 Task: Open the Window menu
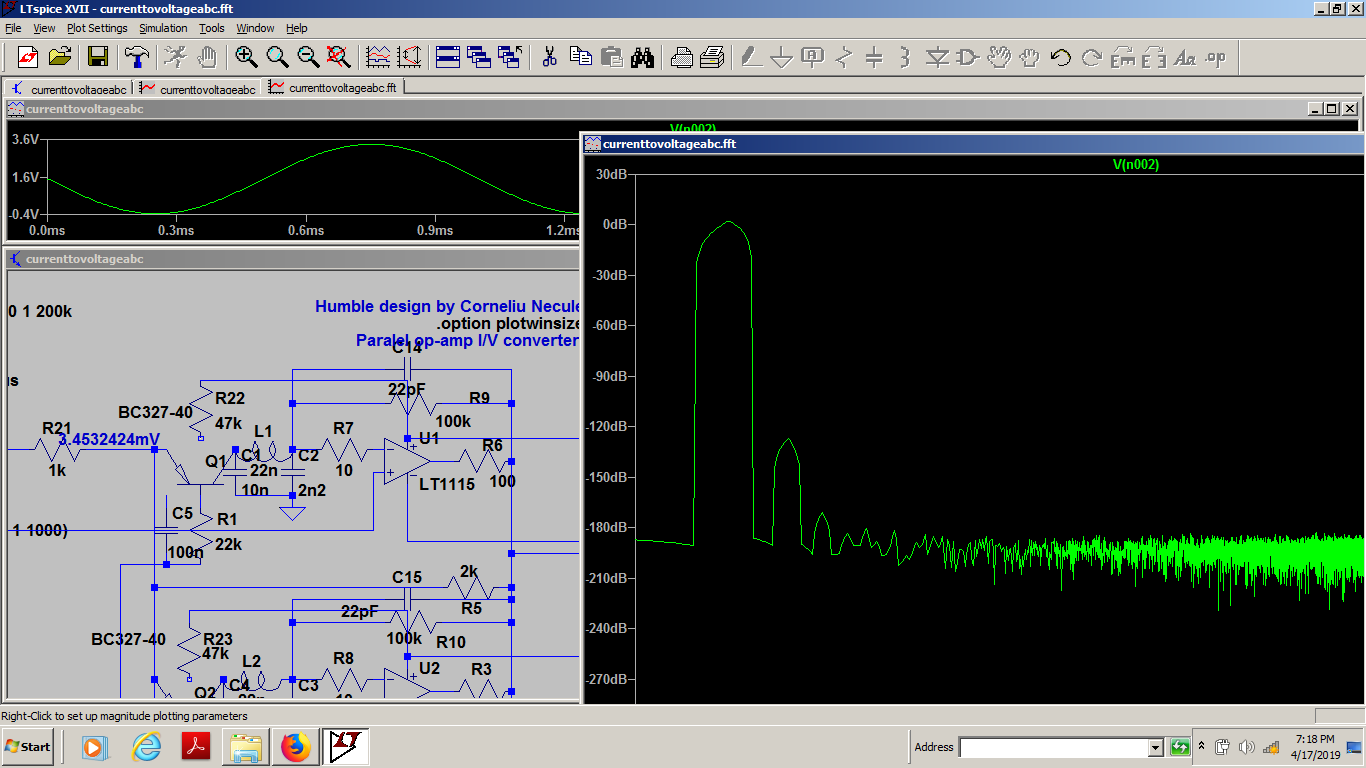coord(255,28)
